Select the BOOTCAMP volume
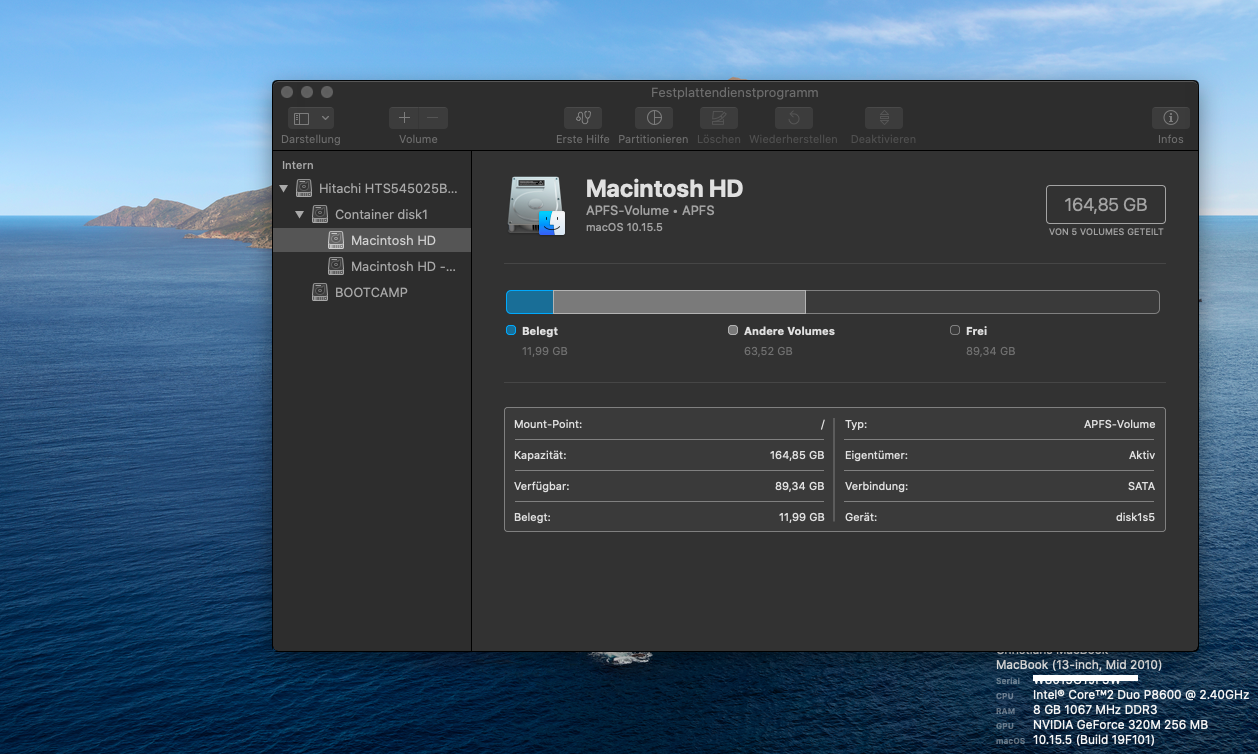This screenshot has width=1258, height=754. pyautogui.click(x=370, y=292)
